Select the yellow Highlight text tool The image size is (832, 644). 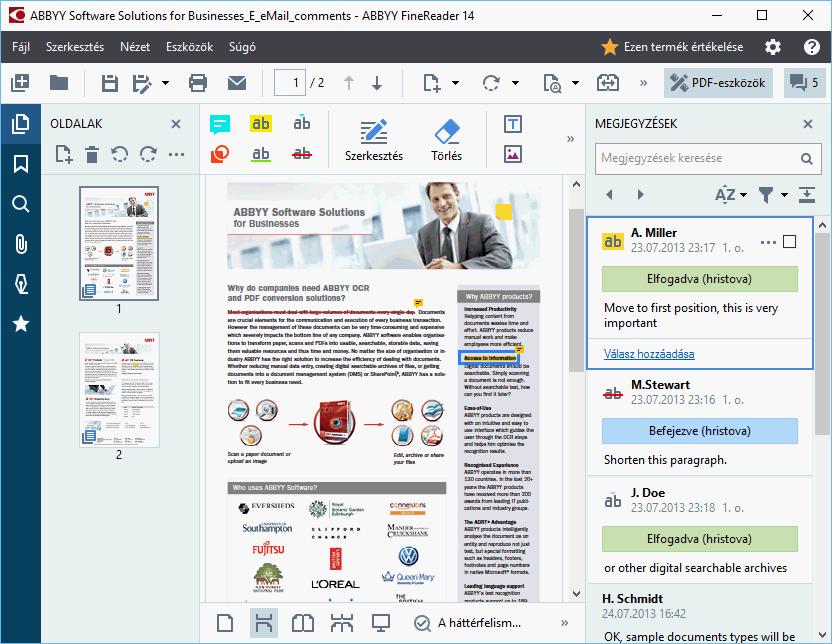coord(261,124)
